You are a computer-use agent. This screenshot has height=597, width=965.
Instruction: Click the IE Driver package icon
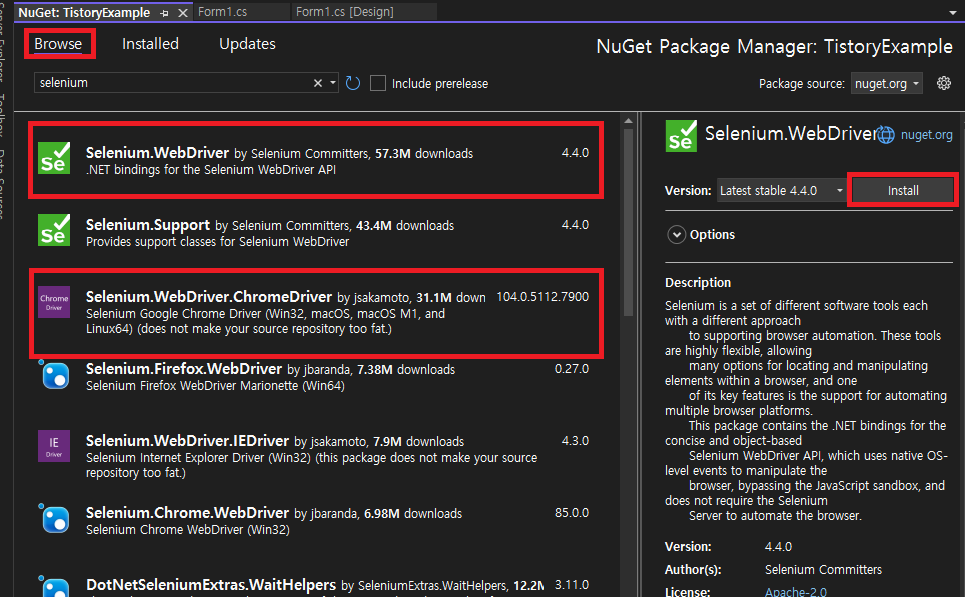click(x=54, y=446)
